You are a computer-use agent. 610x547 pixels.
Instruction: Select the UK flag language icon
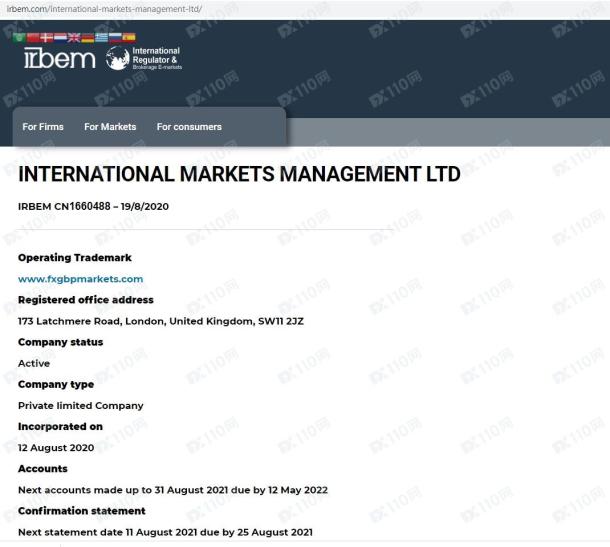74,37
